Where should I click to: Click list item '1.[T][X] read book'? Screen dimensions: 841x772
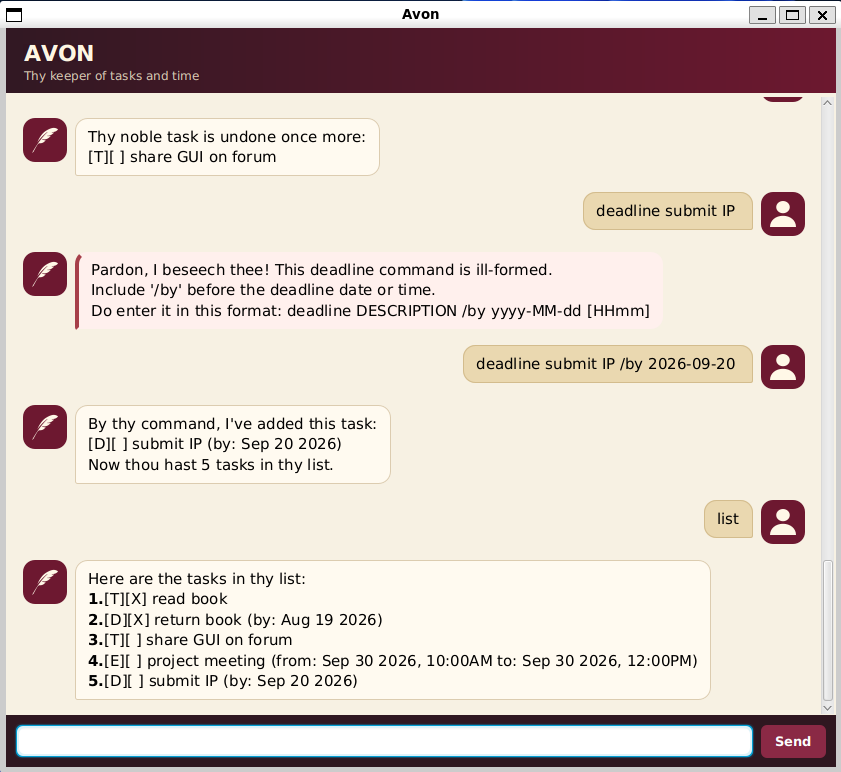pyautogui.click(x=158, y=599)
